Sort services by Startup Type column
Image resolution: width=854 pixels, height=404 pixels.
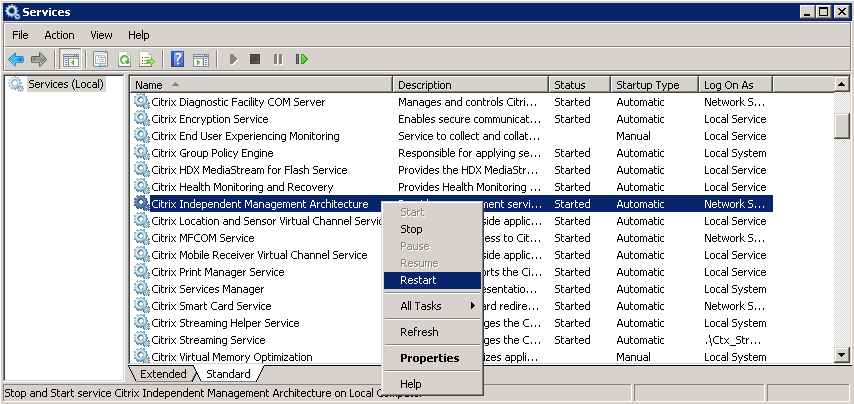pyautogui.click(x=647, y=85)
